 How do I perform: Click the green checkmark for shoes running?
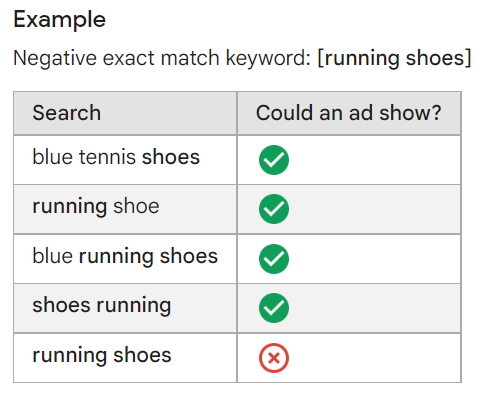click(274, 308)
